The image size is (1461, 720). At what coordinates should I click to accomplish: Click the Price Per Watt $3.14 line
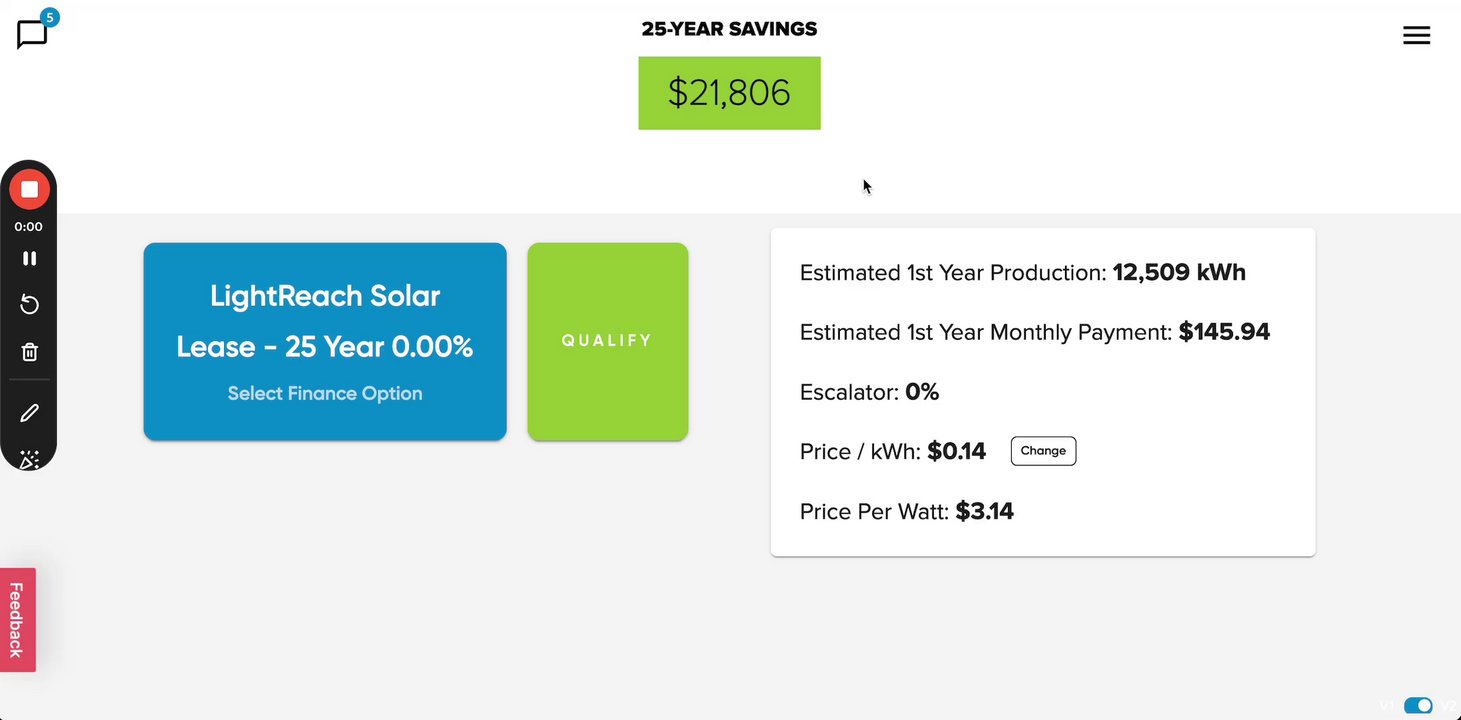[906, 512]
